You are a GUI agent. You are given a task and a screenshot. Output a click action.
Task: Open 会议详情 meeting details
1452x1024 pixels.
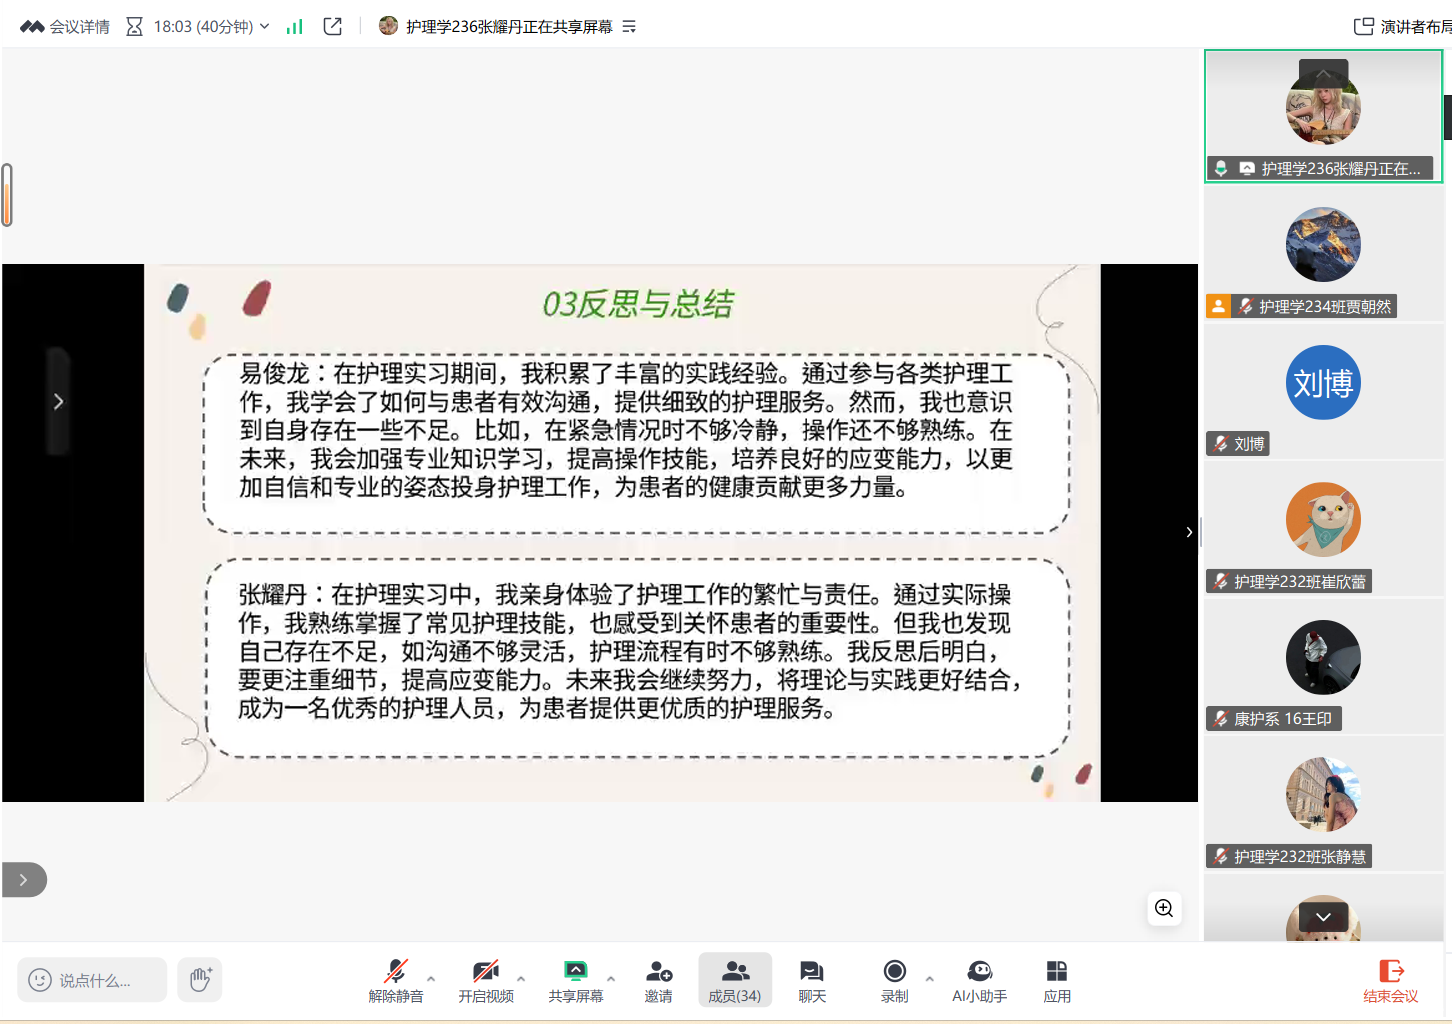pyautogui.click(x=66, y=27)
